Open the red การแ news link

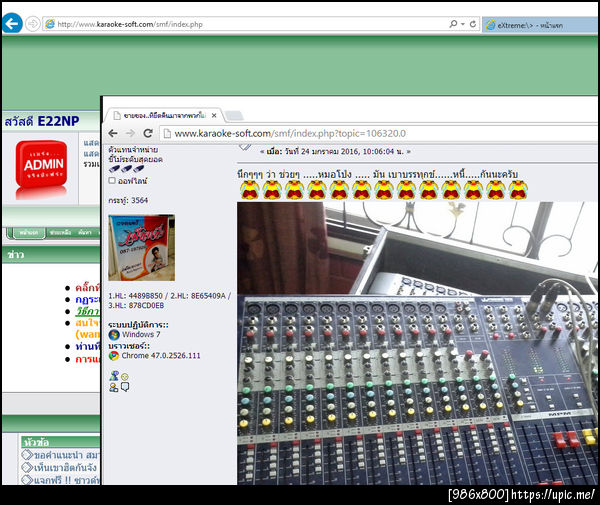(88, 359)
